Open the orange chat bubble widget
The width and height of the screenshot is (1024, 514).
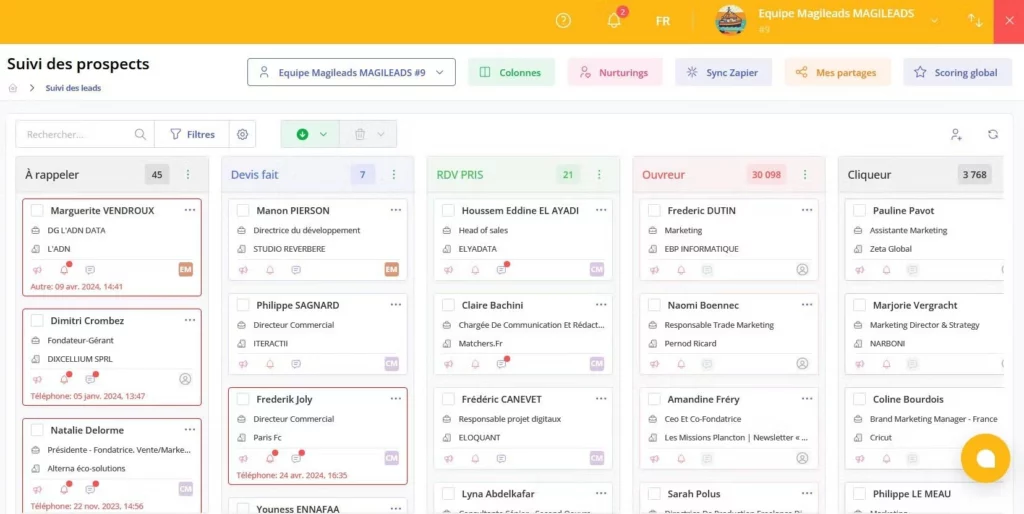[984, 458]
